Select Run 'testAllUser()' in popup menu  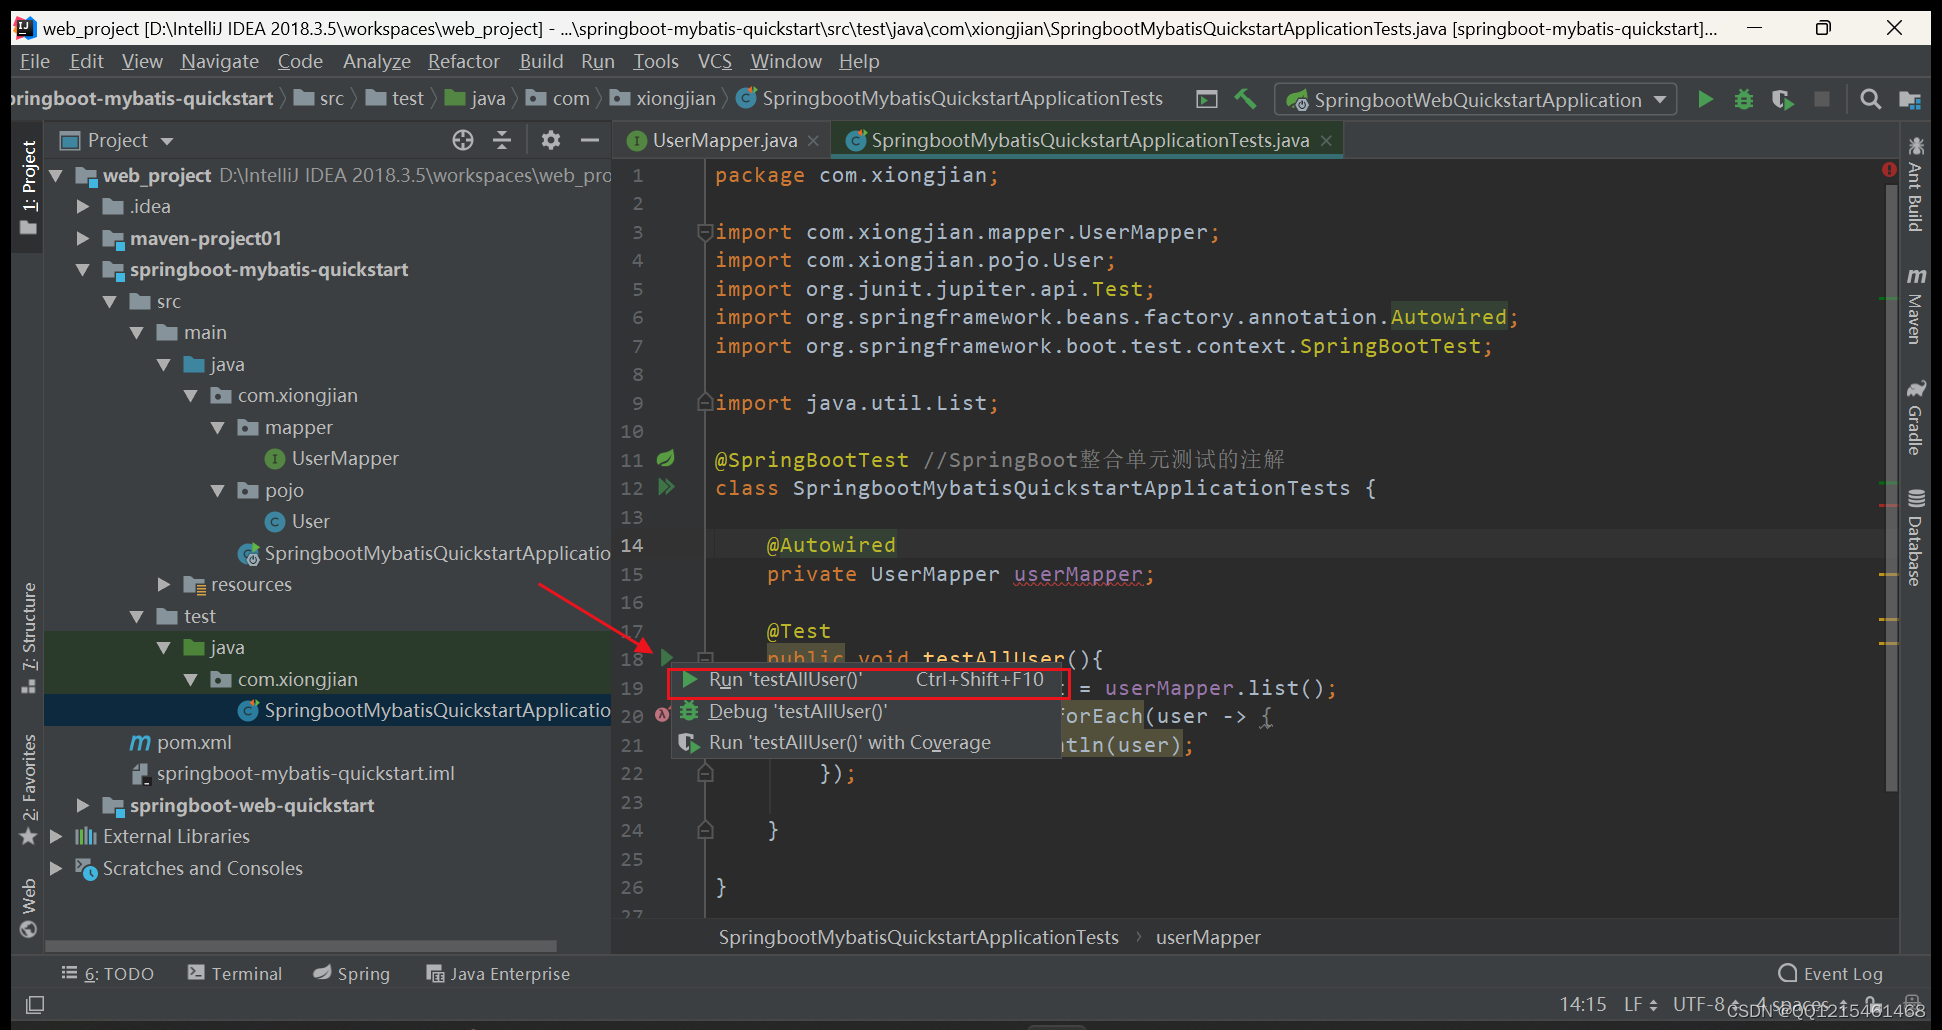(x=866, y=680)
